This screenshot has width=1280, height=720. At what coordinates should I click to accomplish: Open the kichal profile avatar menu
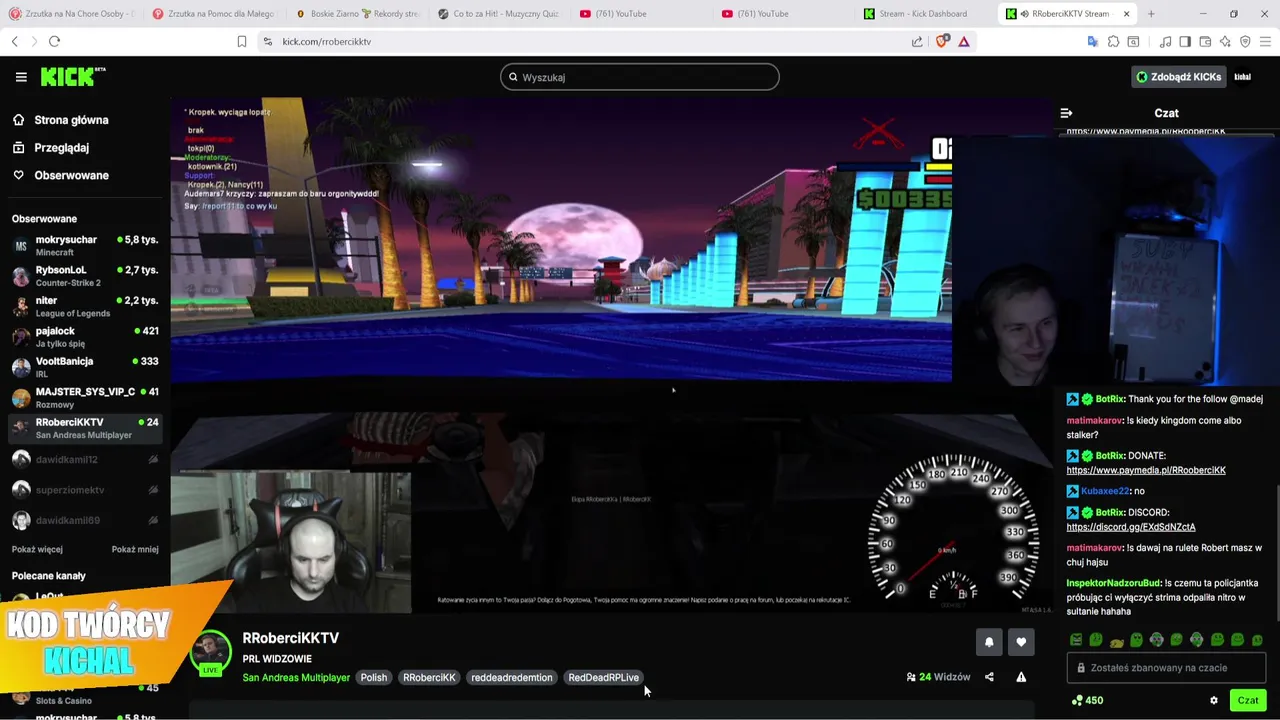pos(1243,77)
